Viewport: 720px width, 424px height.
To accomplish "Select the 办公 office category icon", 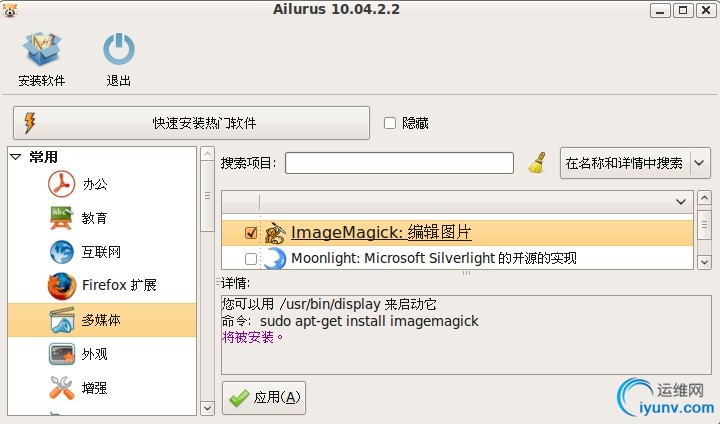I will click(x=63, y=184).
